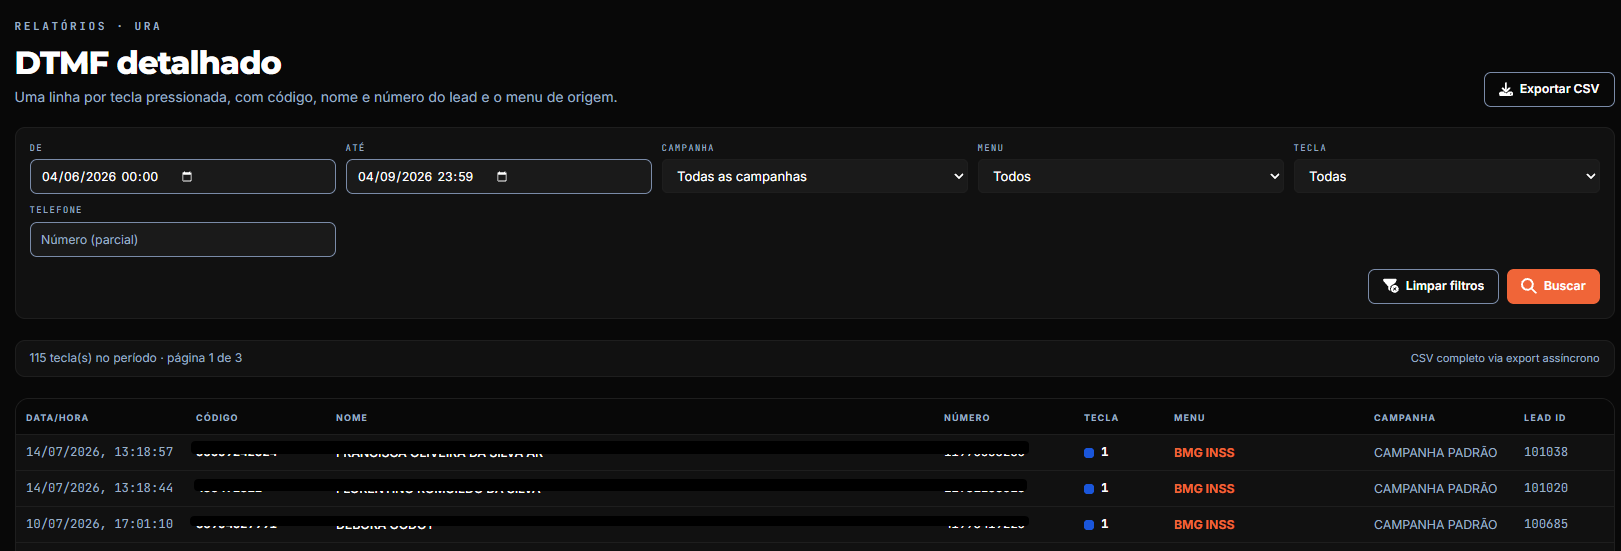
Task: Click blue key marker in lead 101038 row
Action: tap(1089, 453)
